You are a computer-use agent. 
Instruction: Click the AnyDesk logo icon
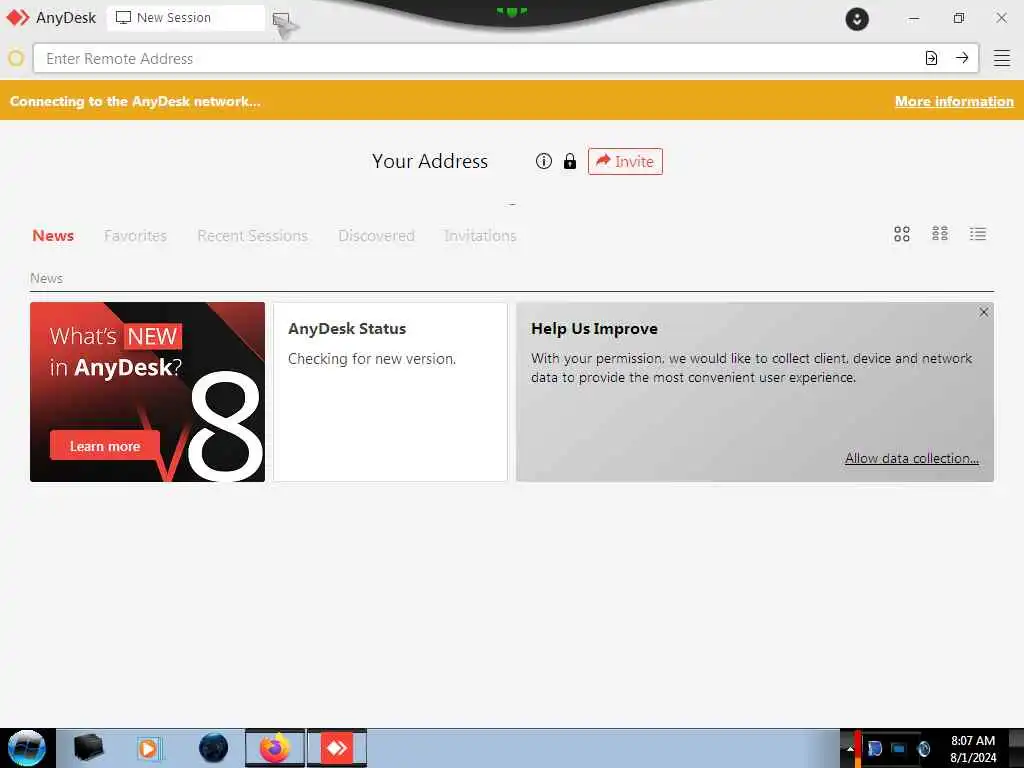(18, 18)
